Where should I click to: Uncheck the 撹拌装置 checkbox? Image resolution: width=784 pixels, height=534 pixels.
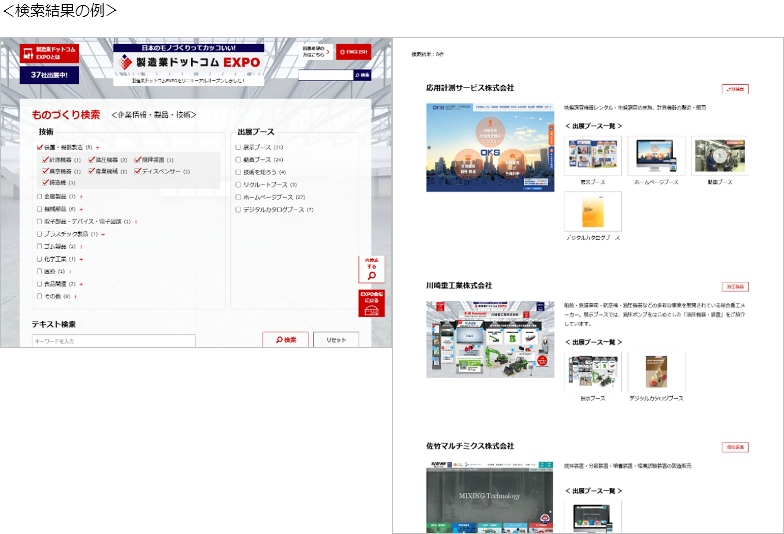[138, 160]
